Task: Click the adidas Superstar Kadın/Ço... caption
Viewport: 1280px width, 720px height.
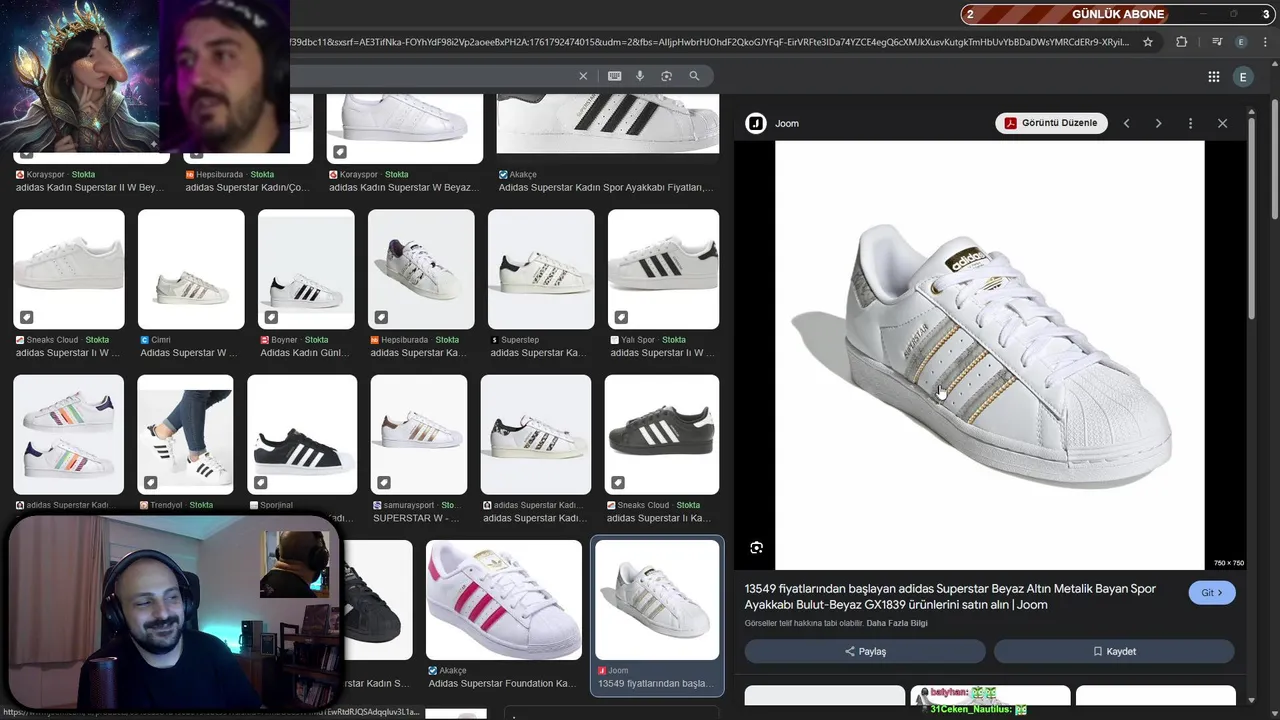Action: [x=248, y=187]
